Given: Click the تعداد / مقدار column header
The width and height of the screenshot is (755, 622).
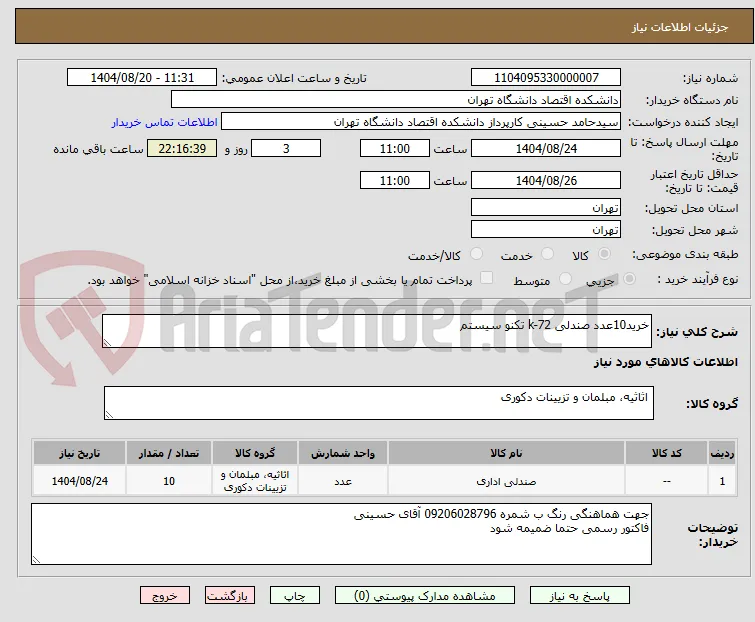Looking at the screenshot, I should point(169,453).
